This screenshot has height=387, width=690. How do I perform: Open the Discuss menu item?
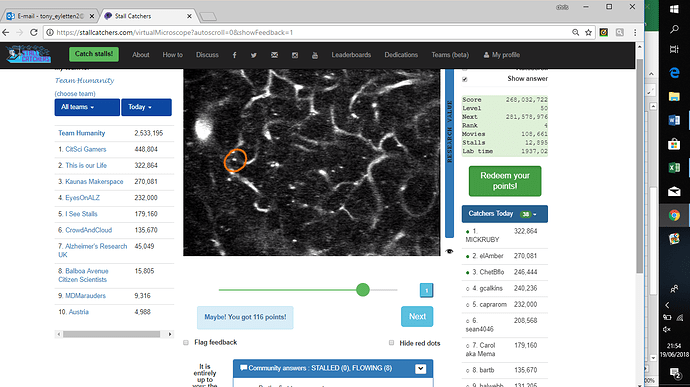click(207, 55)
